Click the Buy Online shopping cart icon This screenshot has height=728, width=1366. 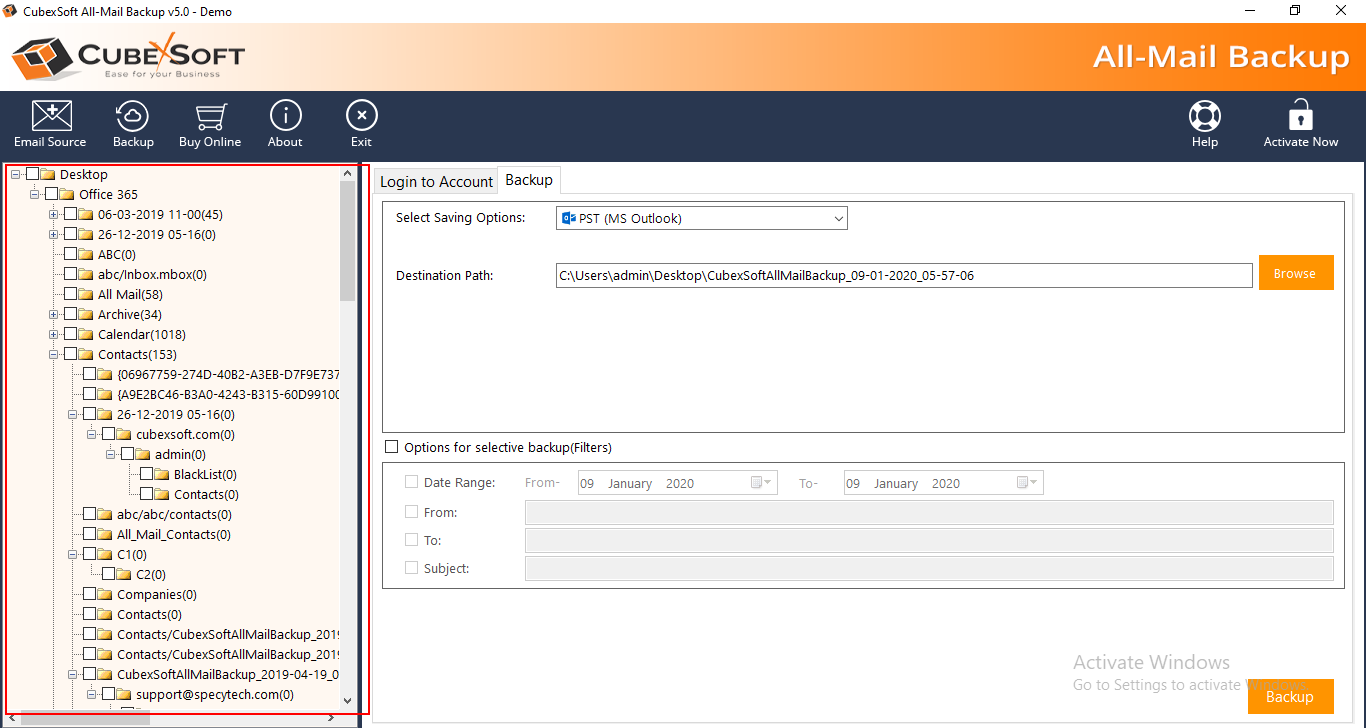coord(210,116)
